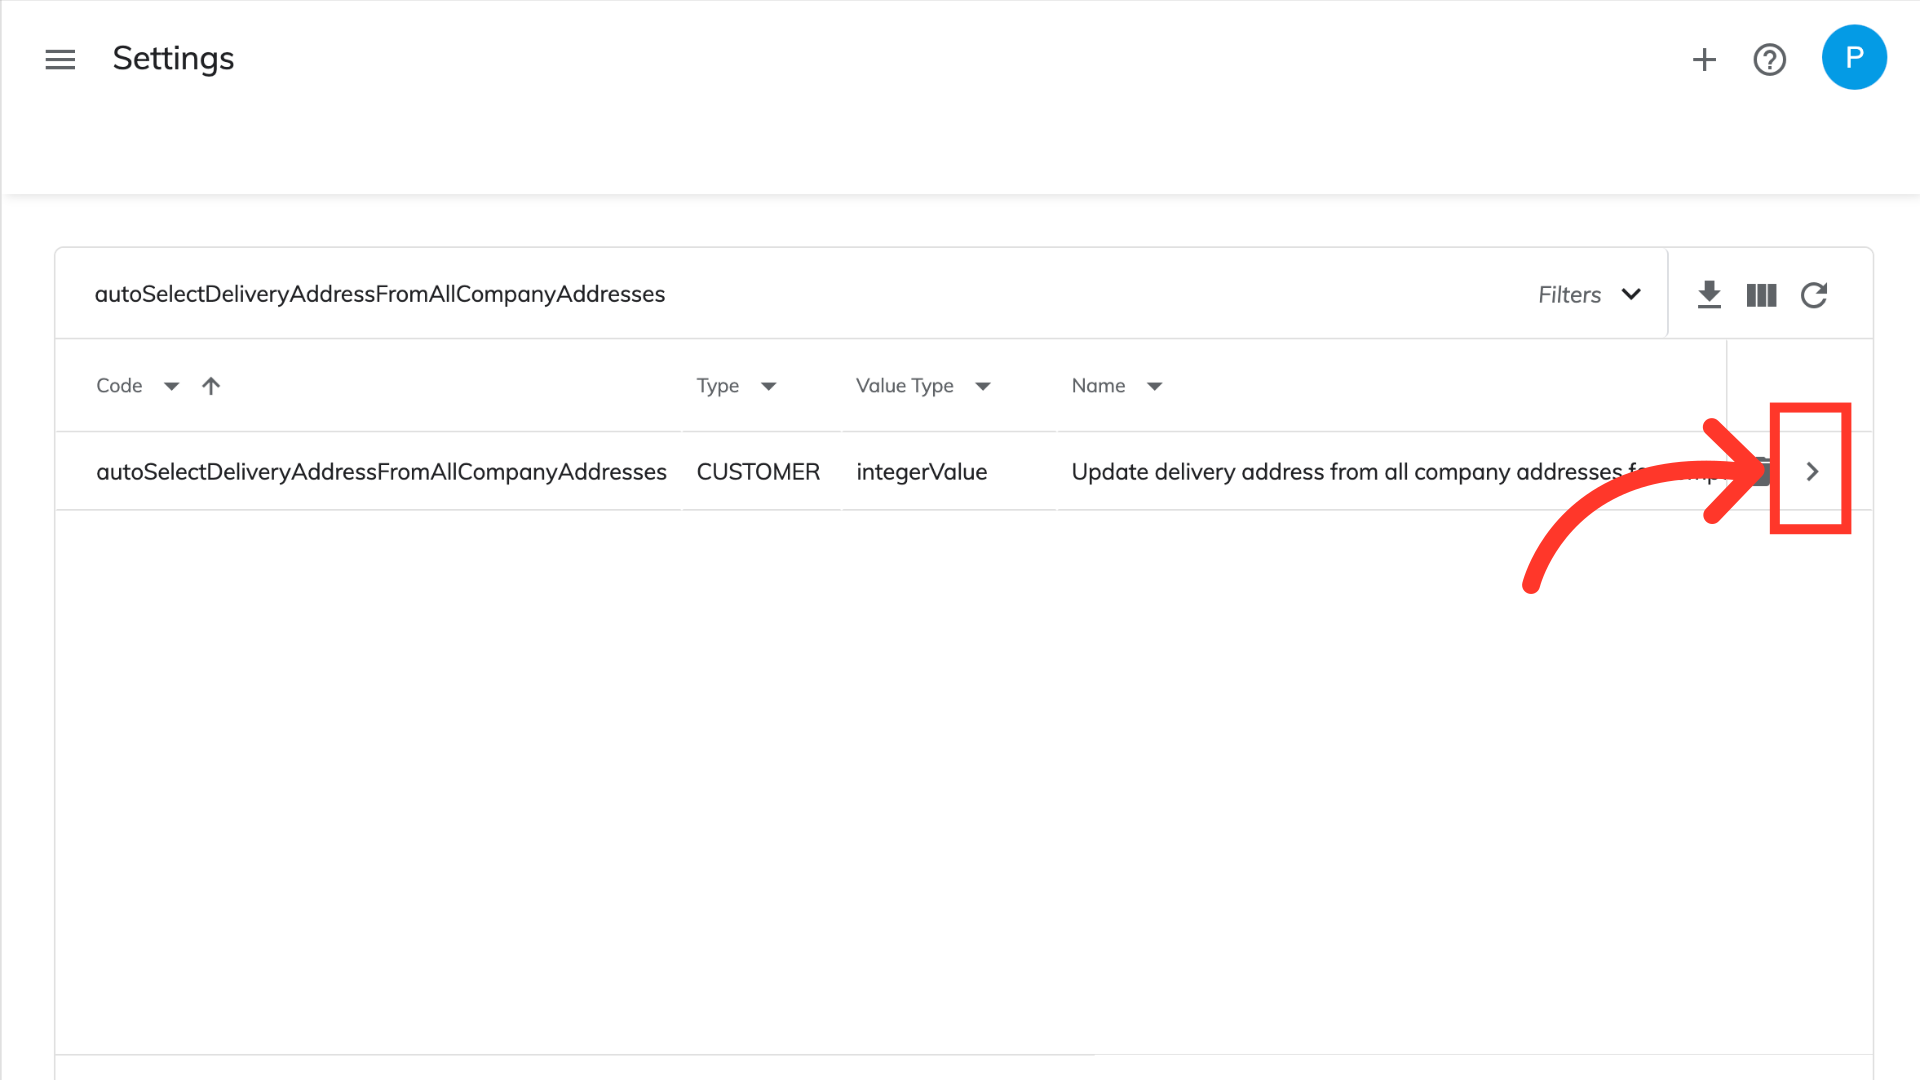Open the Type column dropdown arrow
1920x1080 pixels.
tap(768, 386)
